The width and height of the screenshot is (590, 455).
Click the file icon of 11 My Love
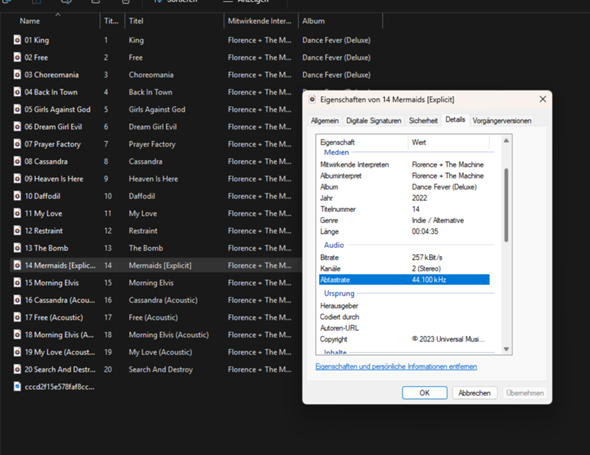(17, 213)
